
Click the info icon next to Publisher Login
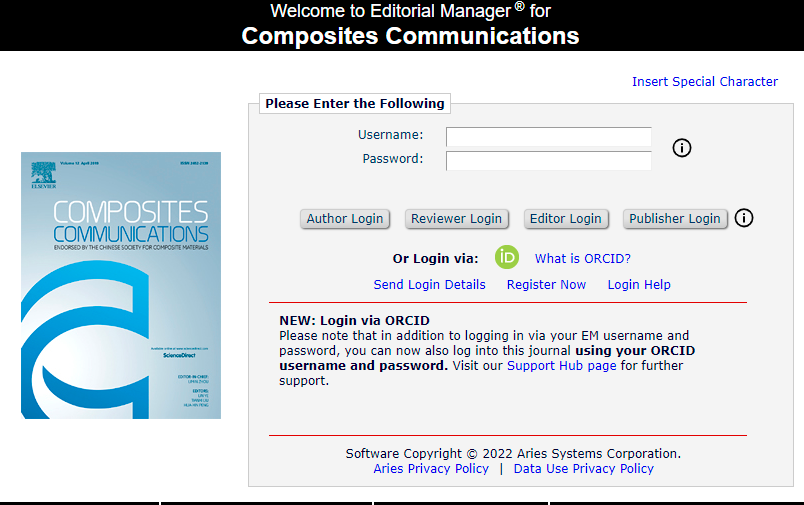coord(743,218)
